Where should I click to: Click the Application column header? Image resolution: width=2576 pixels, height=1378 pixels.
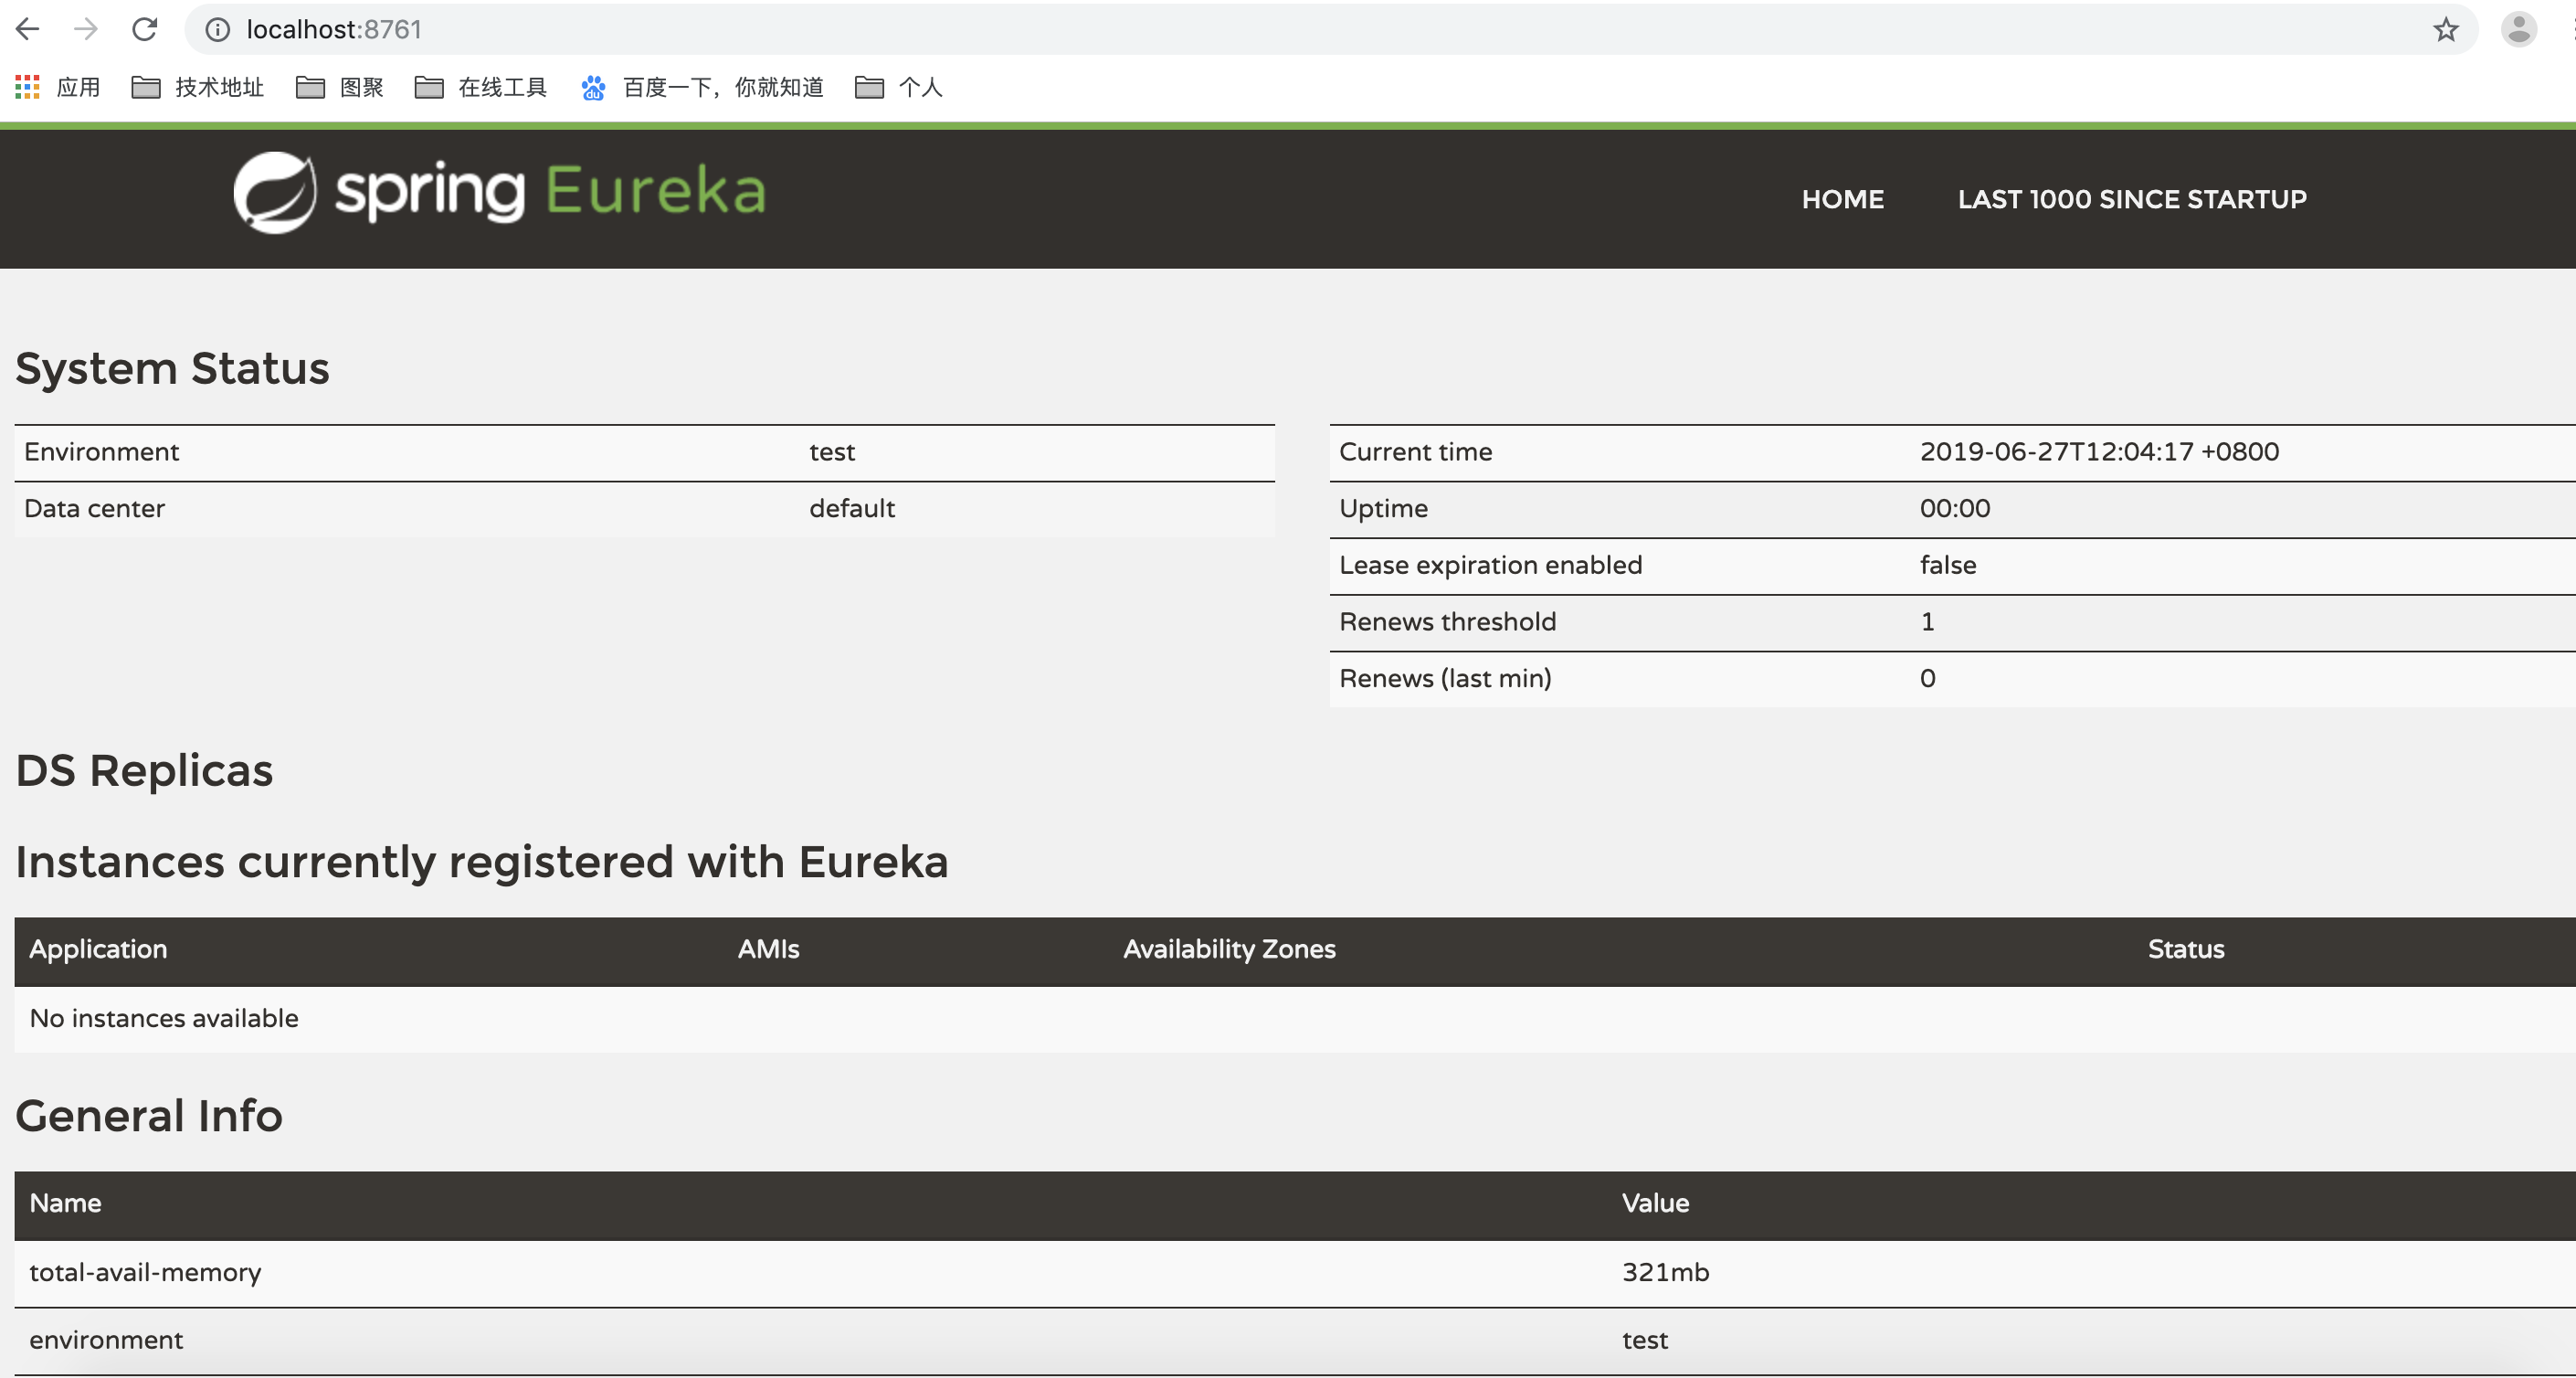(98, 949)
